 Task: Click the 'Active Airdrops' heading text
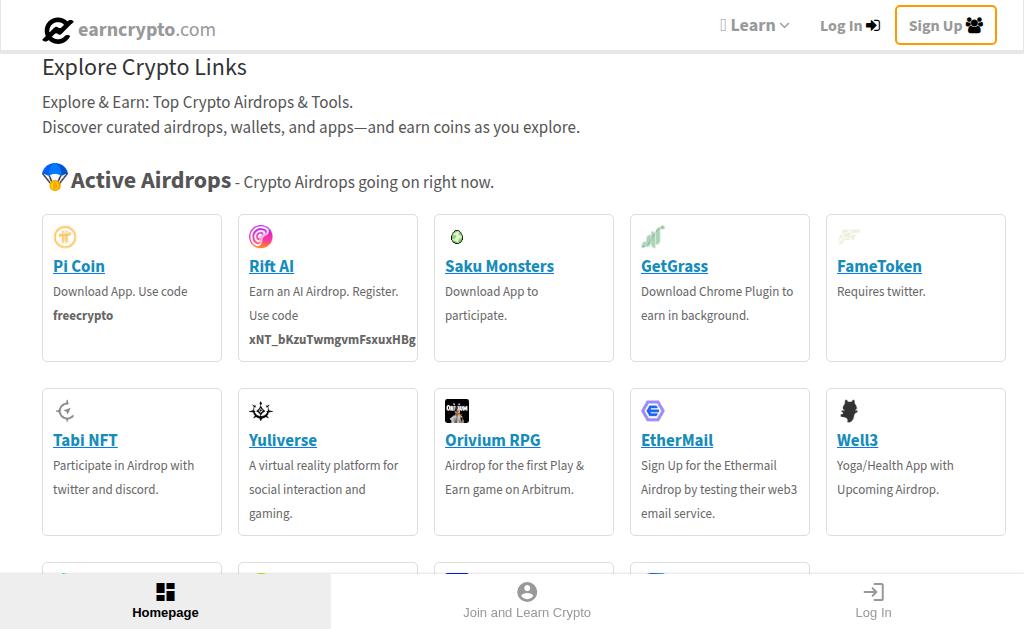click(151, 180)
